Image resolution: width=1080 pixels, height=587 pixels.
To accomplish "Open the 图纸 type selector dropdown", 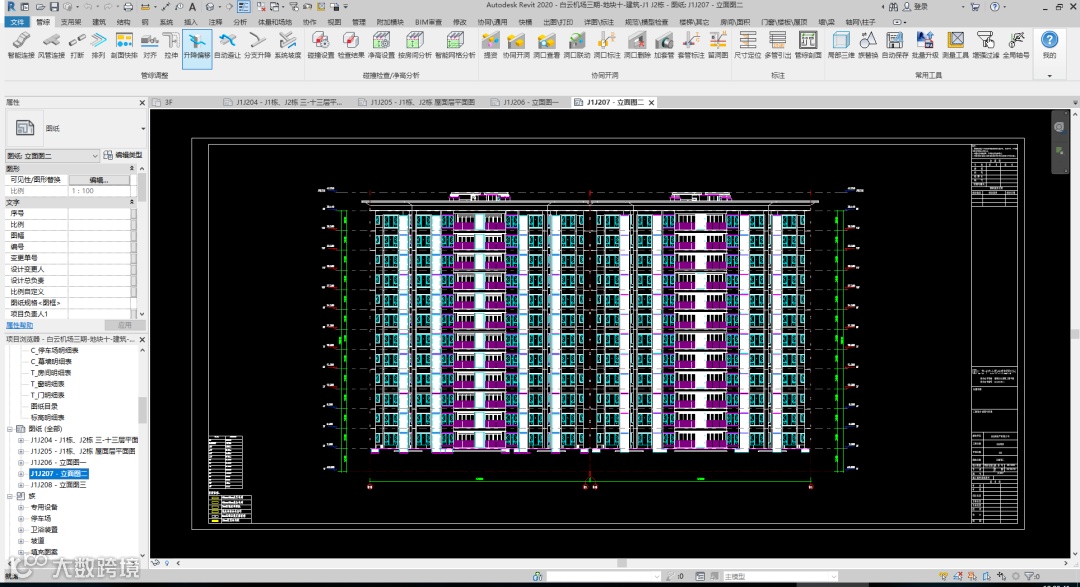I will coord(76,128).
